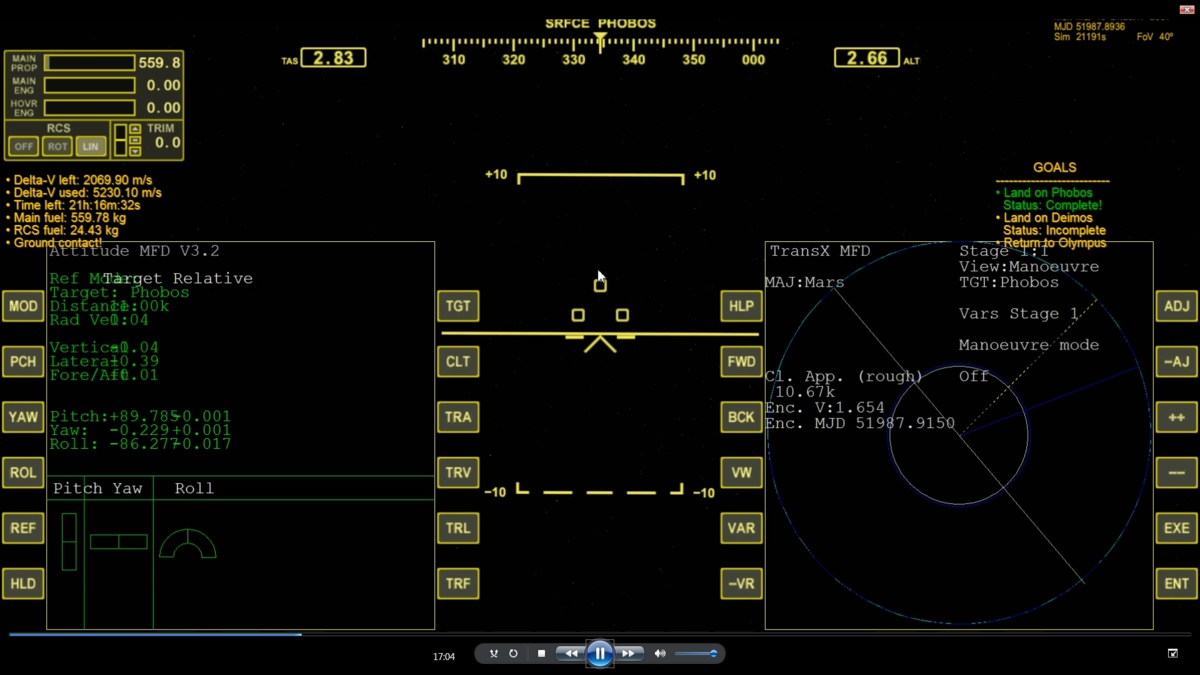The image size is (1200, 675).
Task: Click "Manoeuvre mode" text in TransX
Action: pyautogui.click(x=1029, y=345)
